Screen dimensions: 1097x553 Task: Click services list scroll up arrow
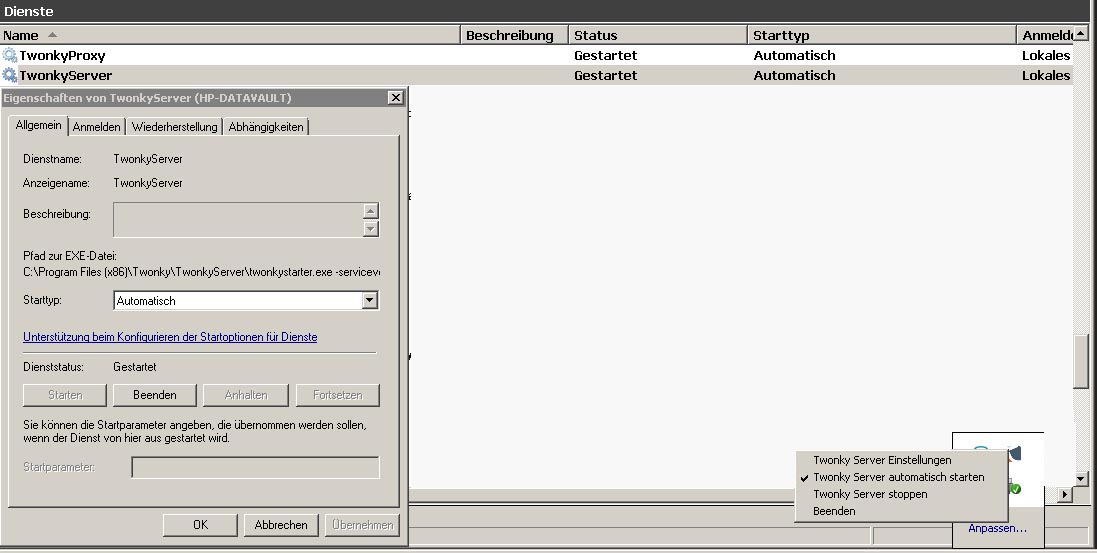(1081, 33)
